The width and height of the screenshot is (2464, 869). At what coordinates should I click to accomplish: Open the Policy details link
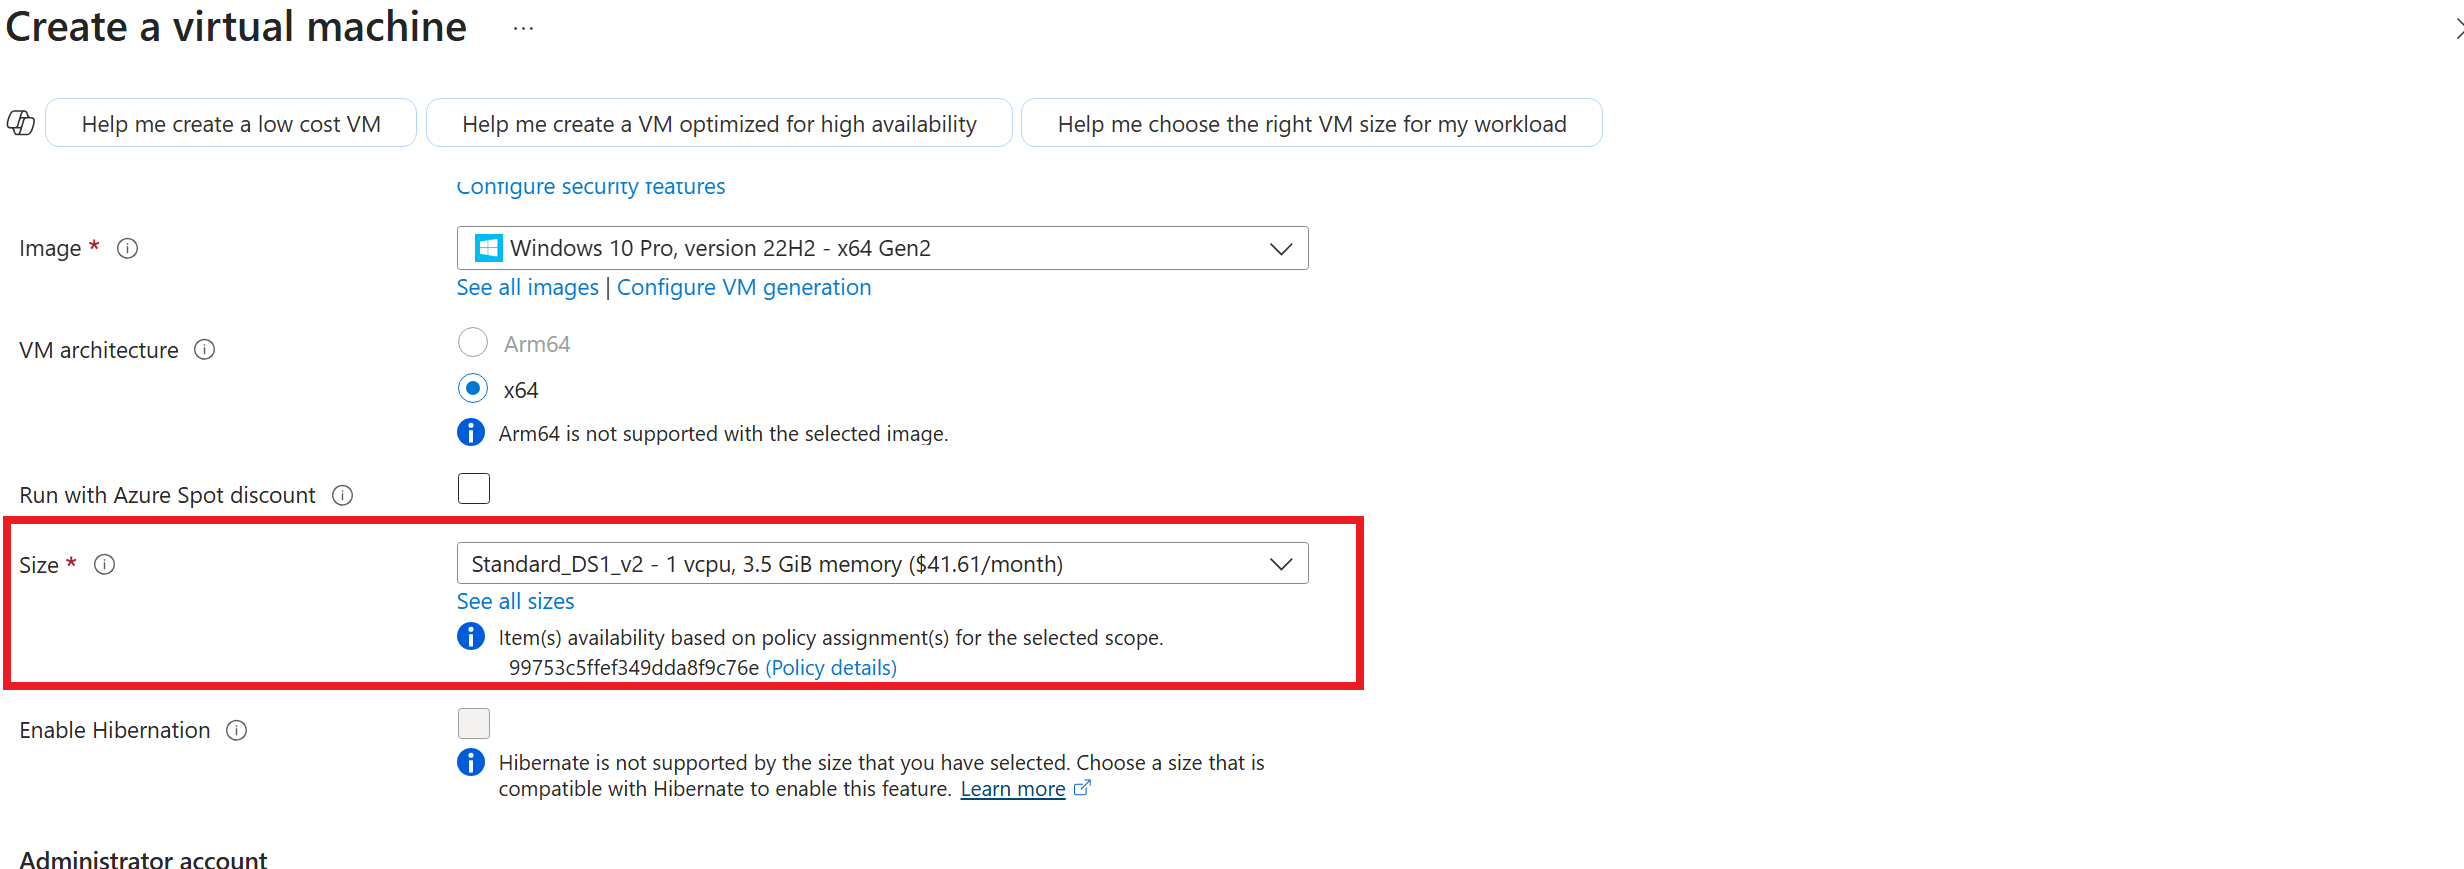tap(831, 667)
